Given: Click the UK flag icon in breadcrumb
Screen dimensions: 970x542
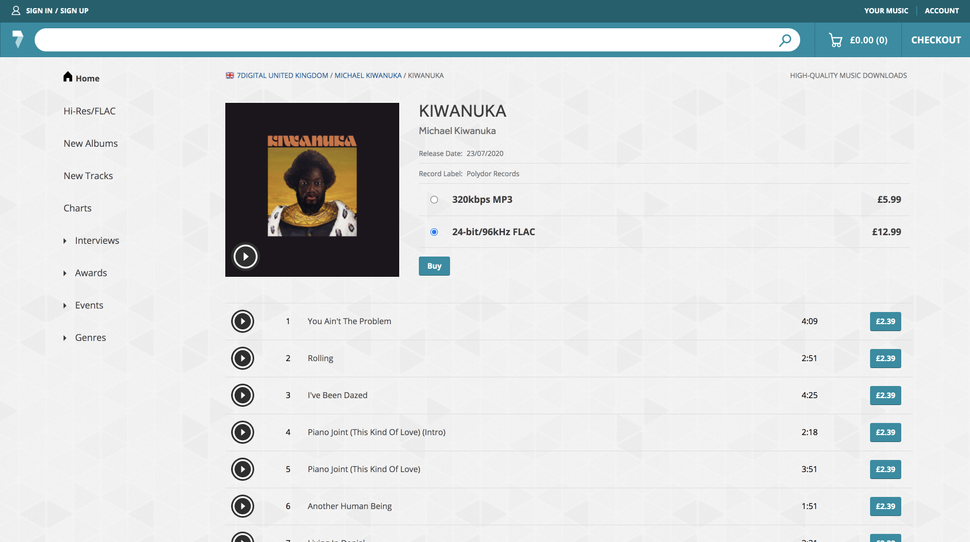Looking at the screenshot, I should click(x=230, y=75).
